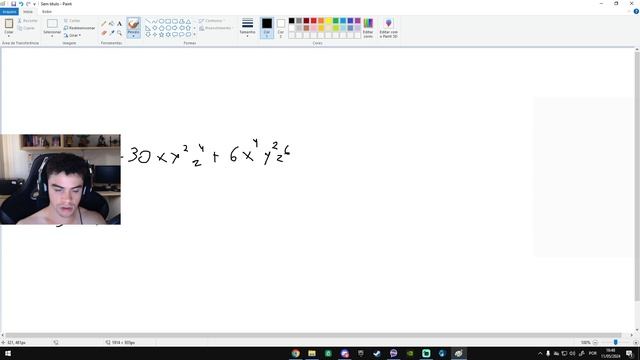Image resolution: width=640 pixels, height=360 pixels.
Task: Show hidden system tray icons
Action: pos(540,353)
